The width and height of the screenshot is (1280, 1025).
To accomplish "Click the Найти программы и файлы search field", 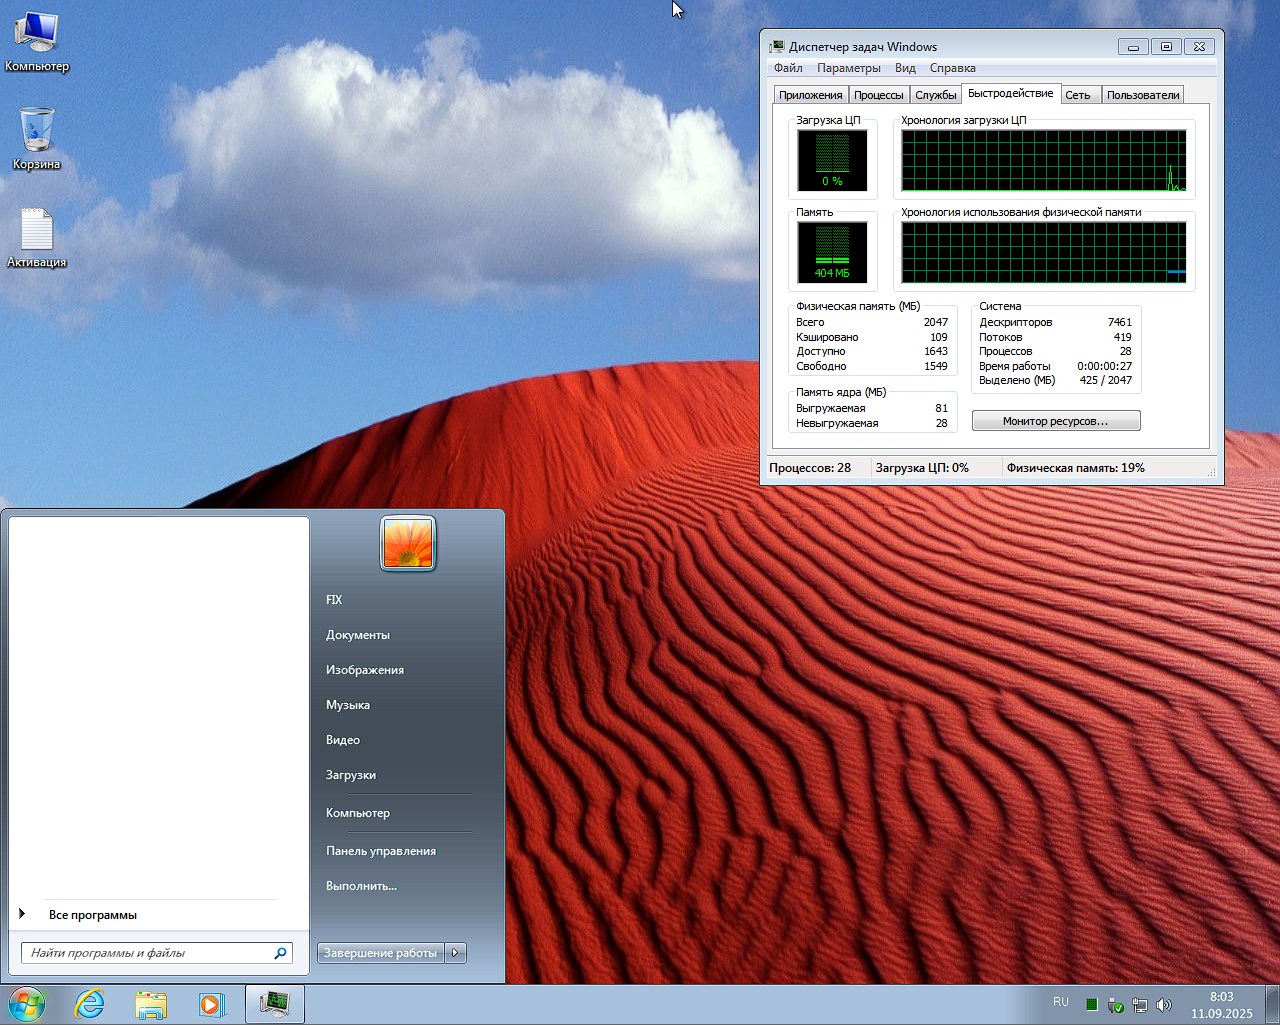I will [148, 953].
